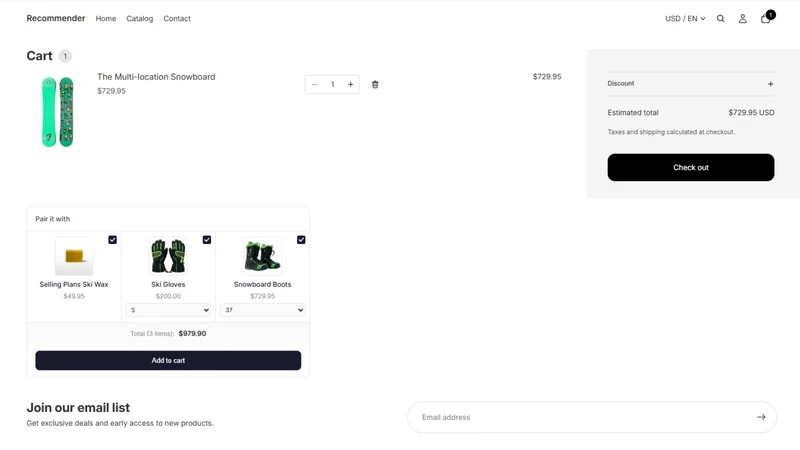Screen dimensions: 800x450
Task: Open the Ski Gloves title link
Action: click(168, 284)
